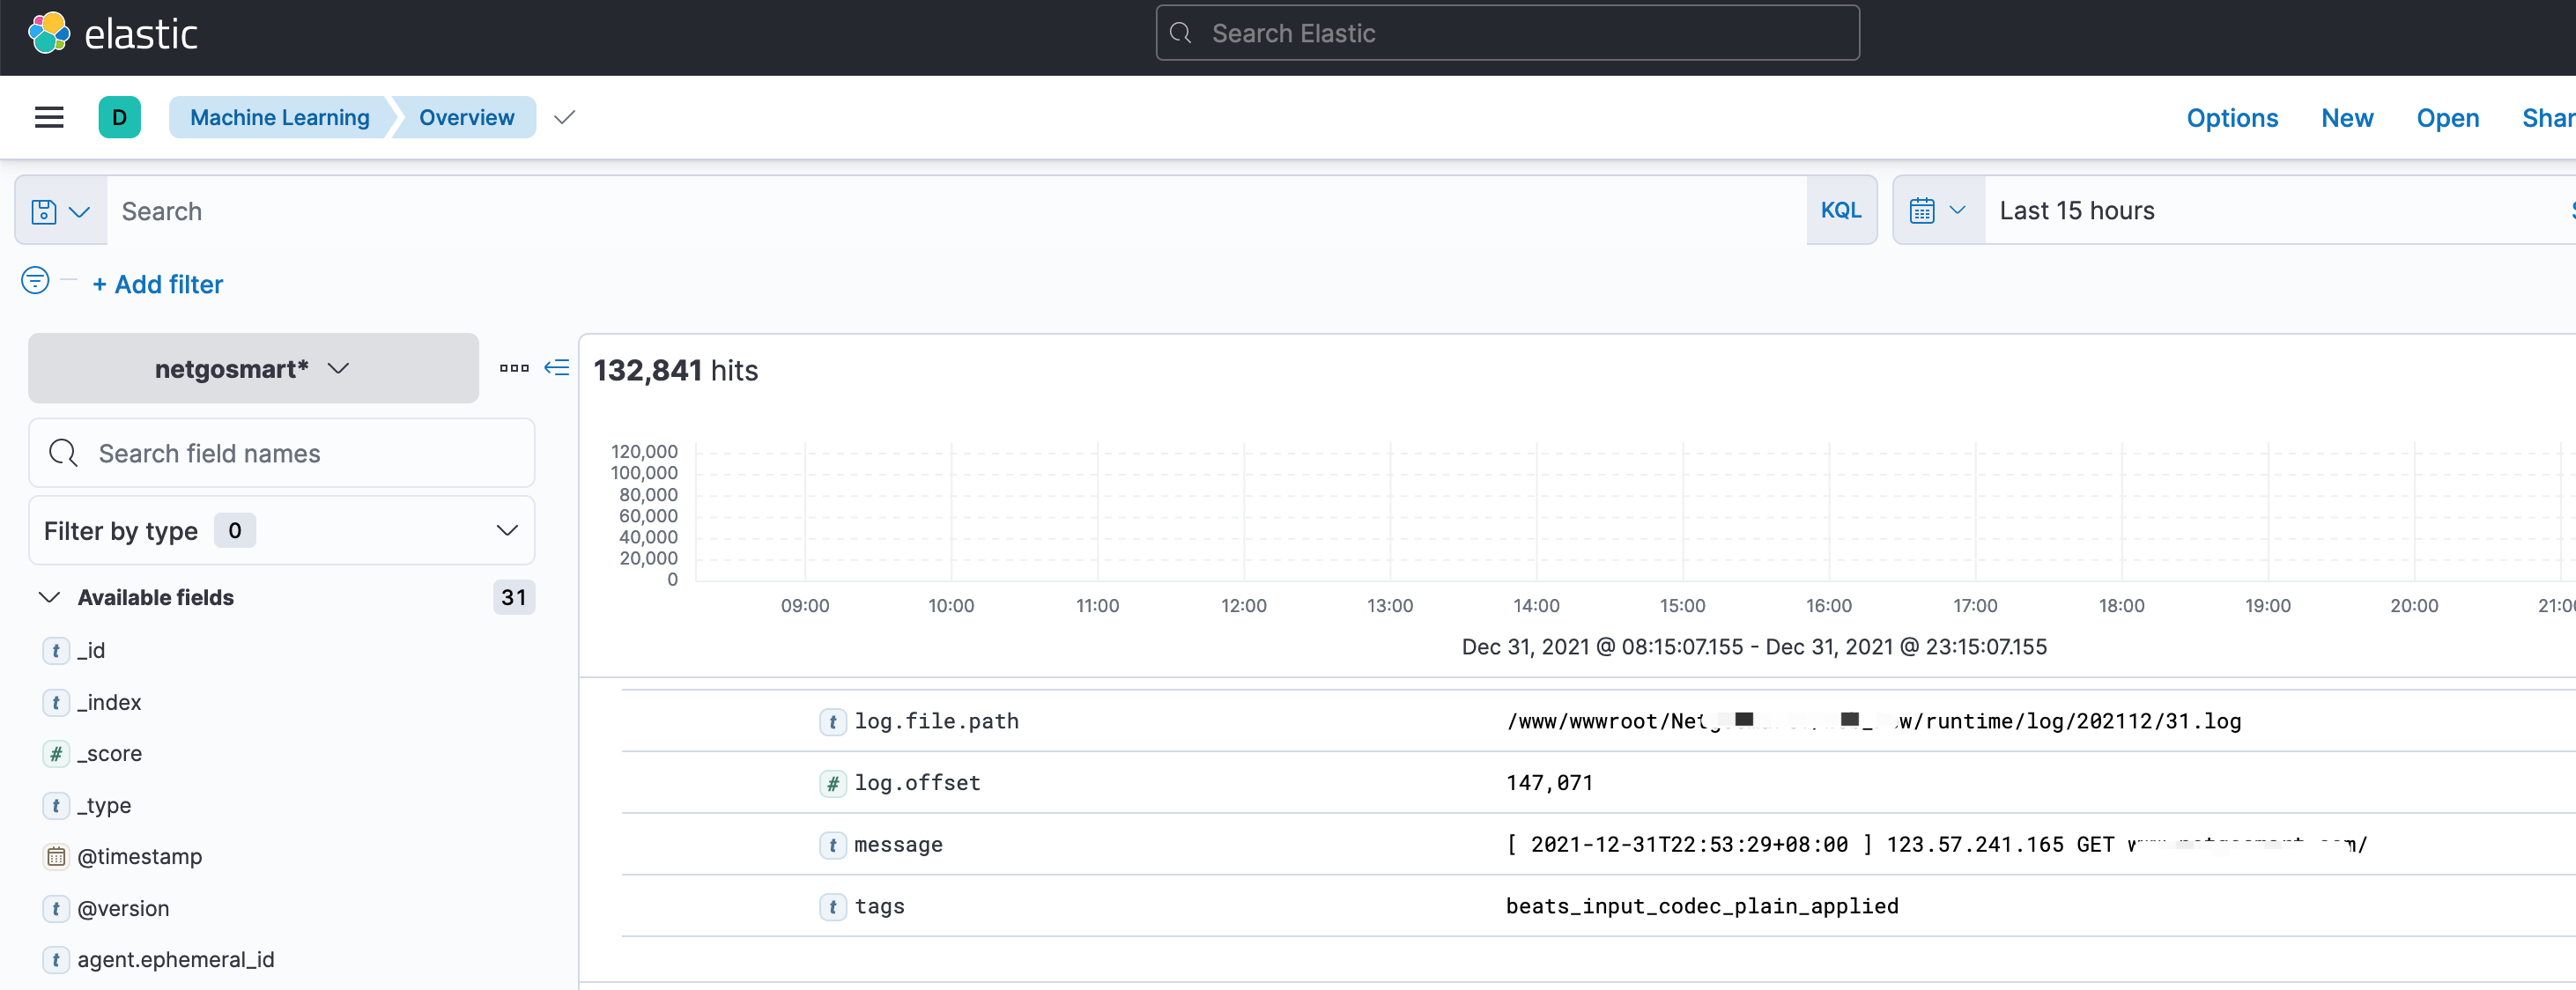Open the netgosmart* index pattern dropdown
This screenshot has width=2576, height=990.
click(253, 368)
